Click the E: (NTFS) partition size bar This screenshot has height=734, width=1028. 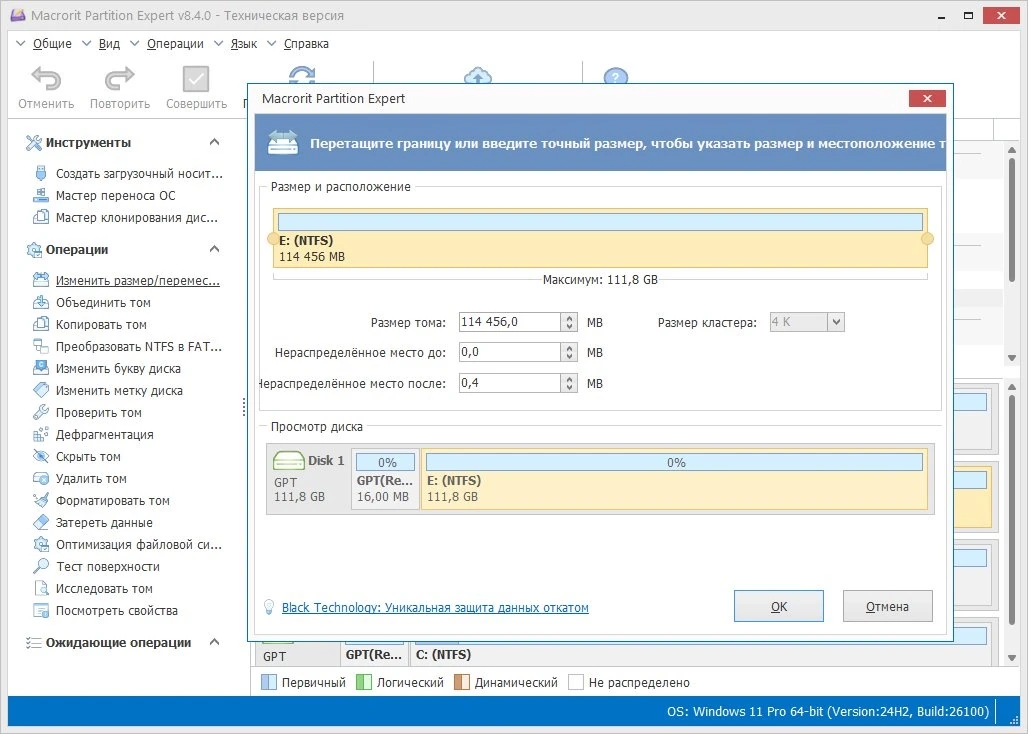pos(600,222)
